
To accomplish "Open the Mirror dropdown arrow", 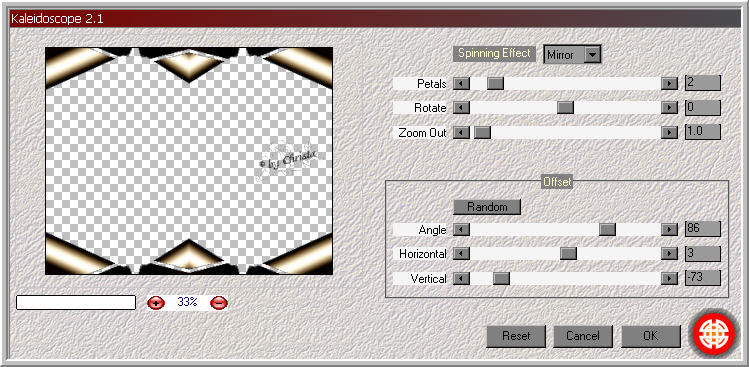I will (592, 55).
